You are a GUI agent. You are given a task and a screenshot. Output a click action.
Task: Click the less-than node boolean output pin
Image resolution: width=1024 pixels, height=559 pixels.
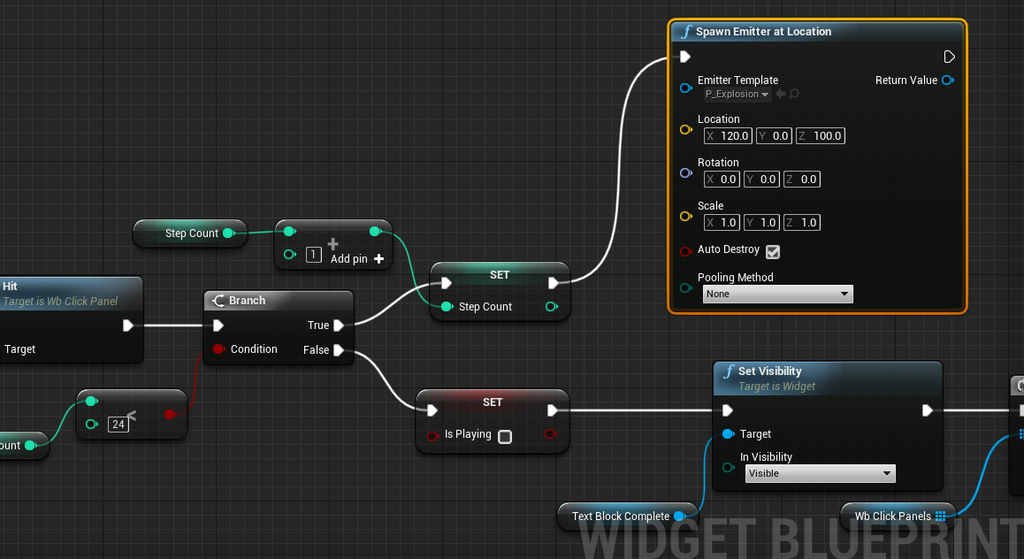[x=170, y=414]
